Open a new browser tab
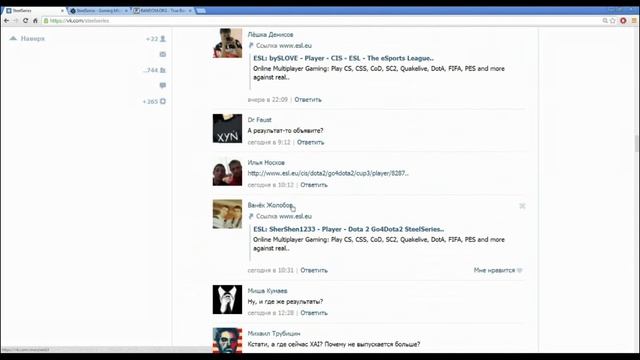 [200, 11]
